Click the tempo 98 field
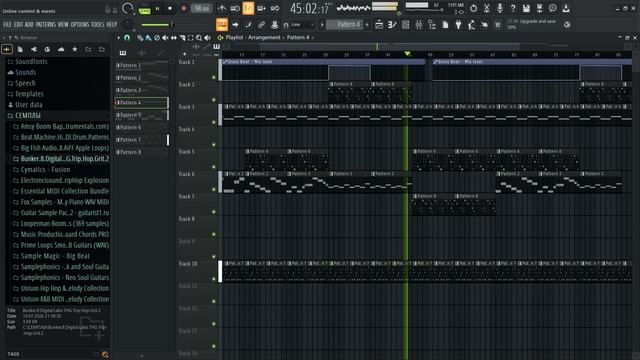Image resolution: width=640 pixels, height=360 pixels. click(202, 9)
